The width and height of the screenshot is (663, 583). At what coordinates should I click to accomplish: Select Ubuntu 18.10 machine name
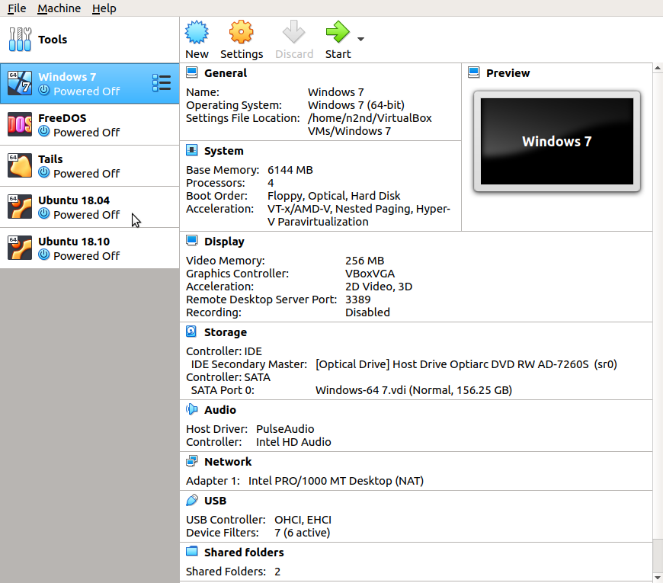click(74, 241)
